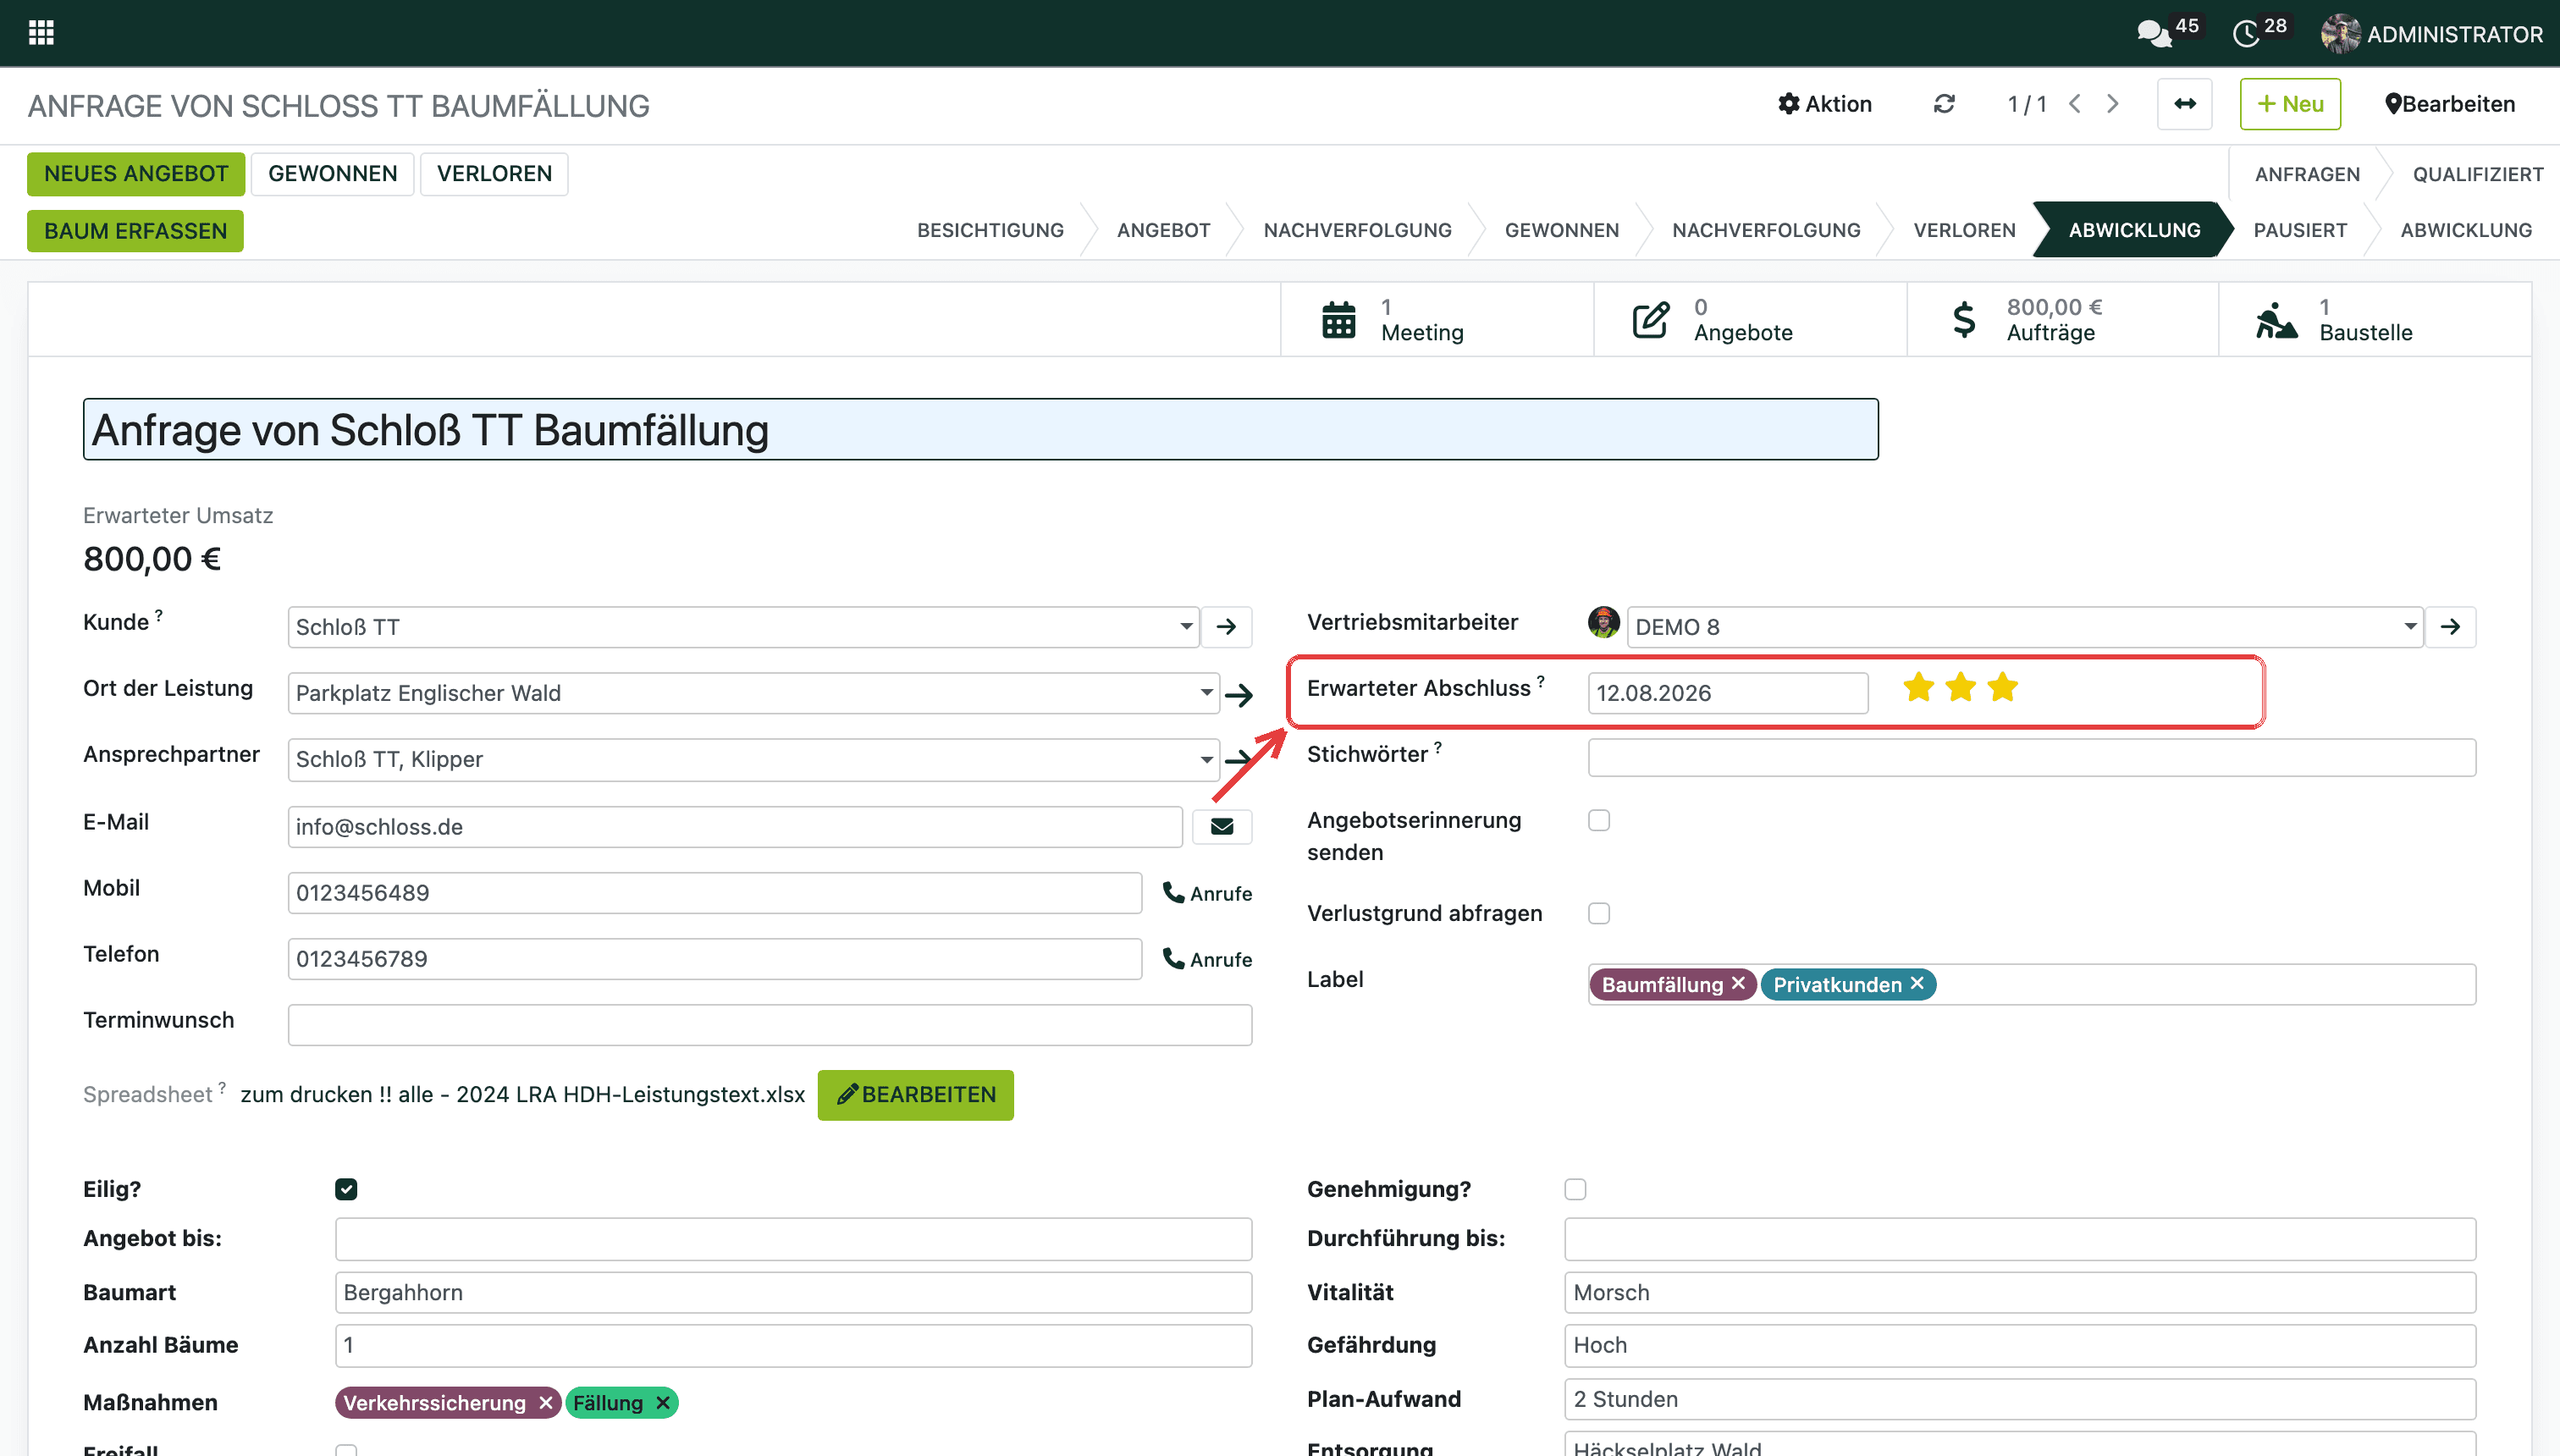This screenshot has height=1456, width=2560.
Task: Select the QUALIFIZIERT stage
Action: tap(2478, 174)
